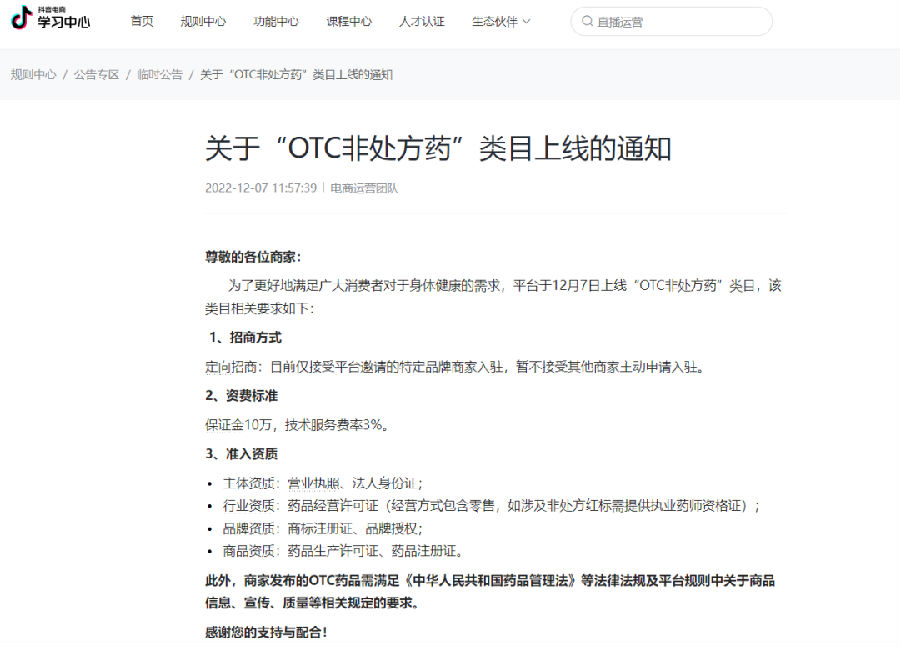Viewport: 900px width, 646px height.
Task: Open the 功能中心 menu item
Action: 276,21
